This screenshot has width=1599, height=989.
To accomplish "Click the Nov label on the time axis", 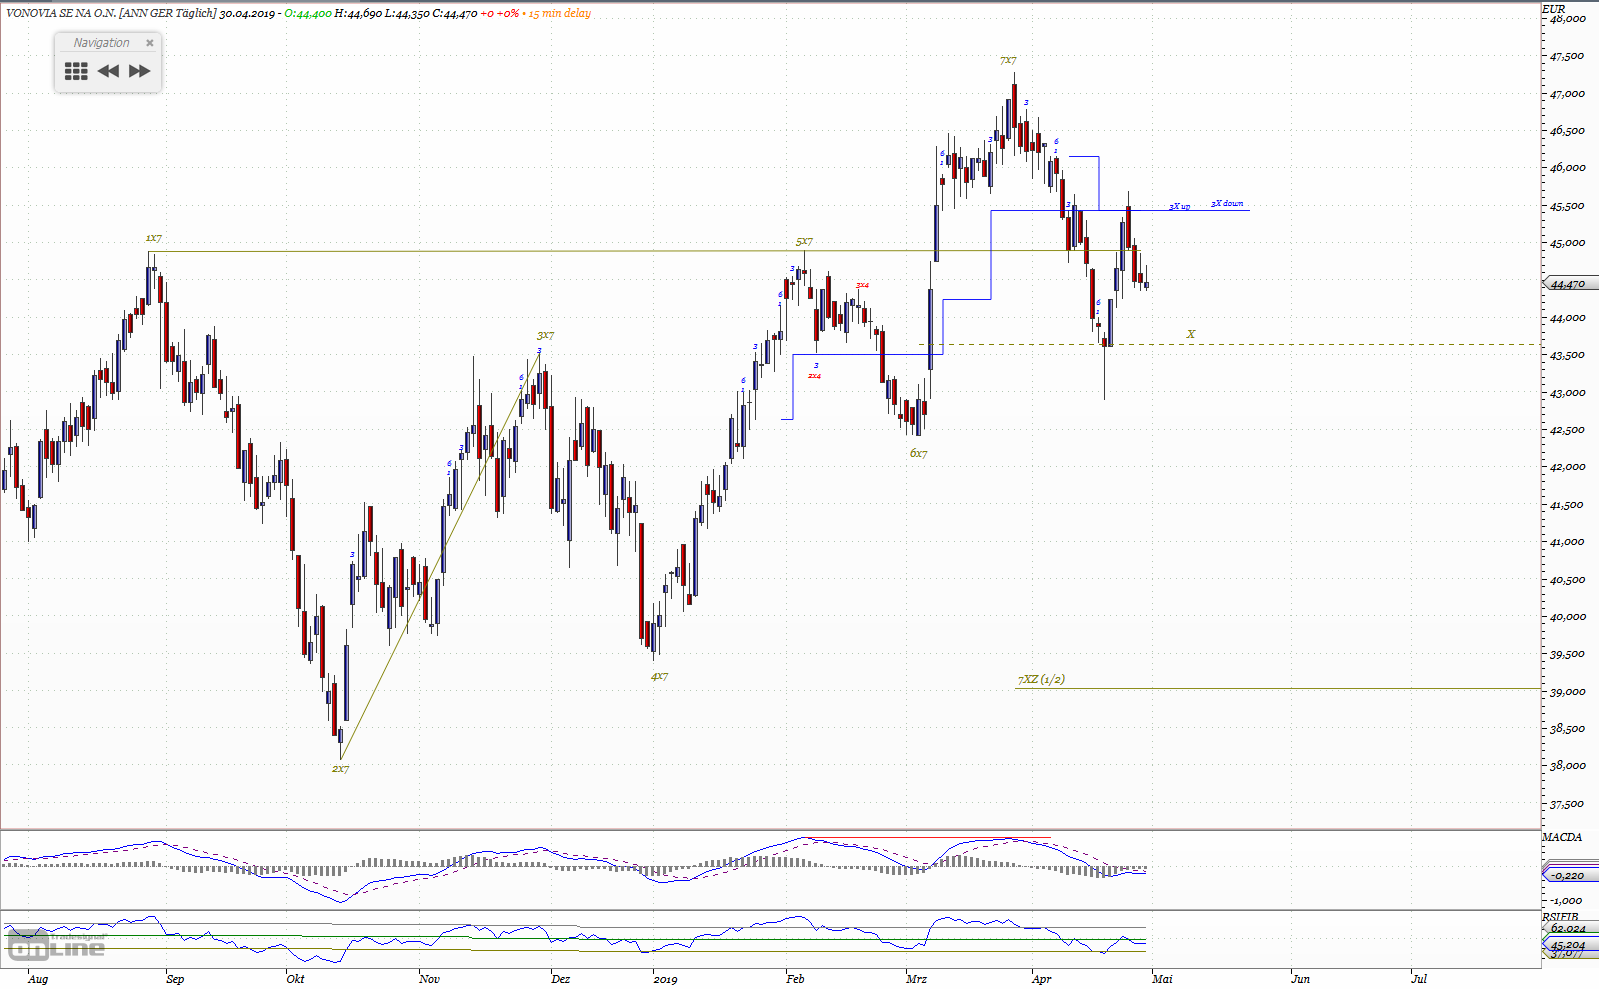I will point(429,979).
